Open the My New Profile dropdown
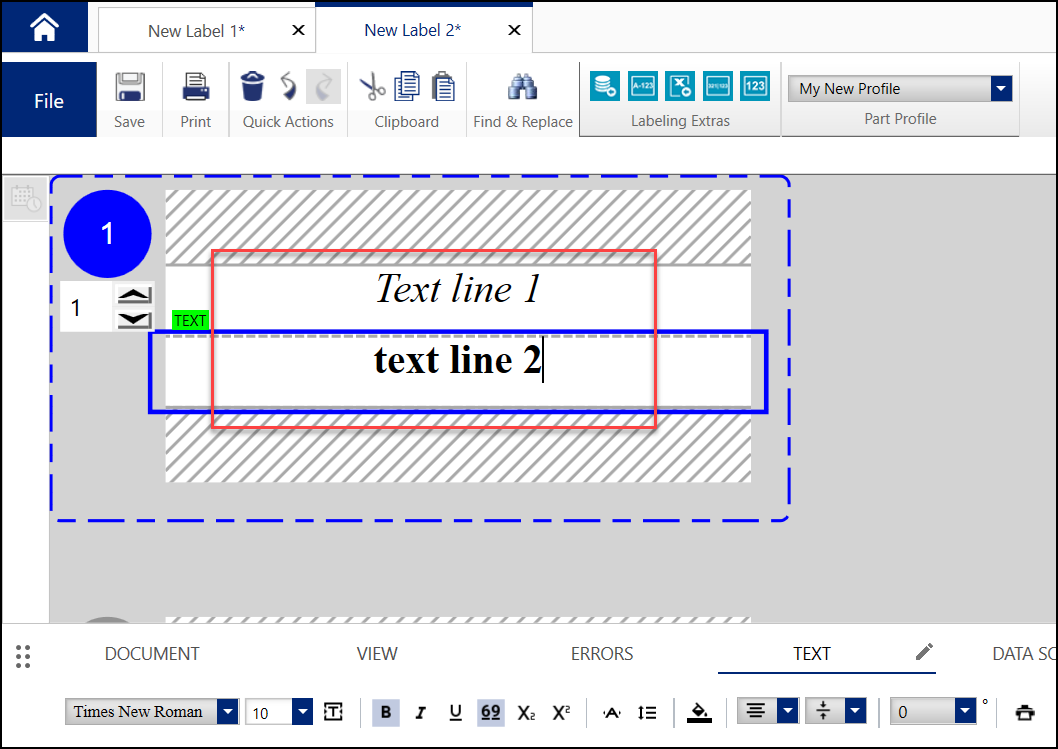The width and height of the screenshot is (1058, 749). [x=1001, y=89]
